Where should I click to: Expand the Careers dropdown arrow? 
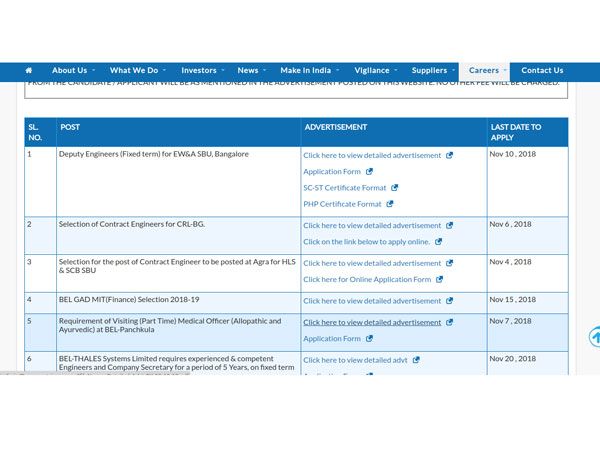[x=505, y=70]
